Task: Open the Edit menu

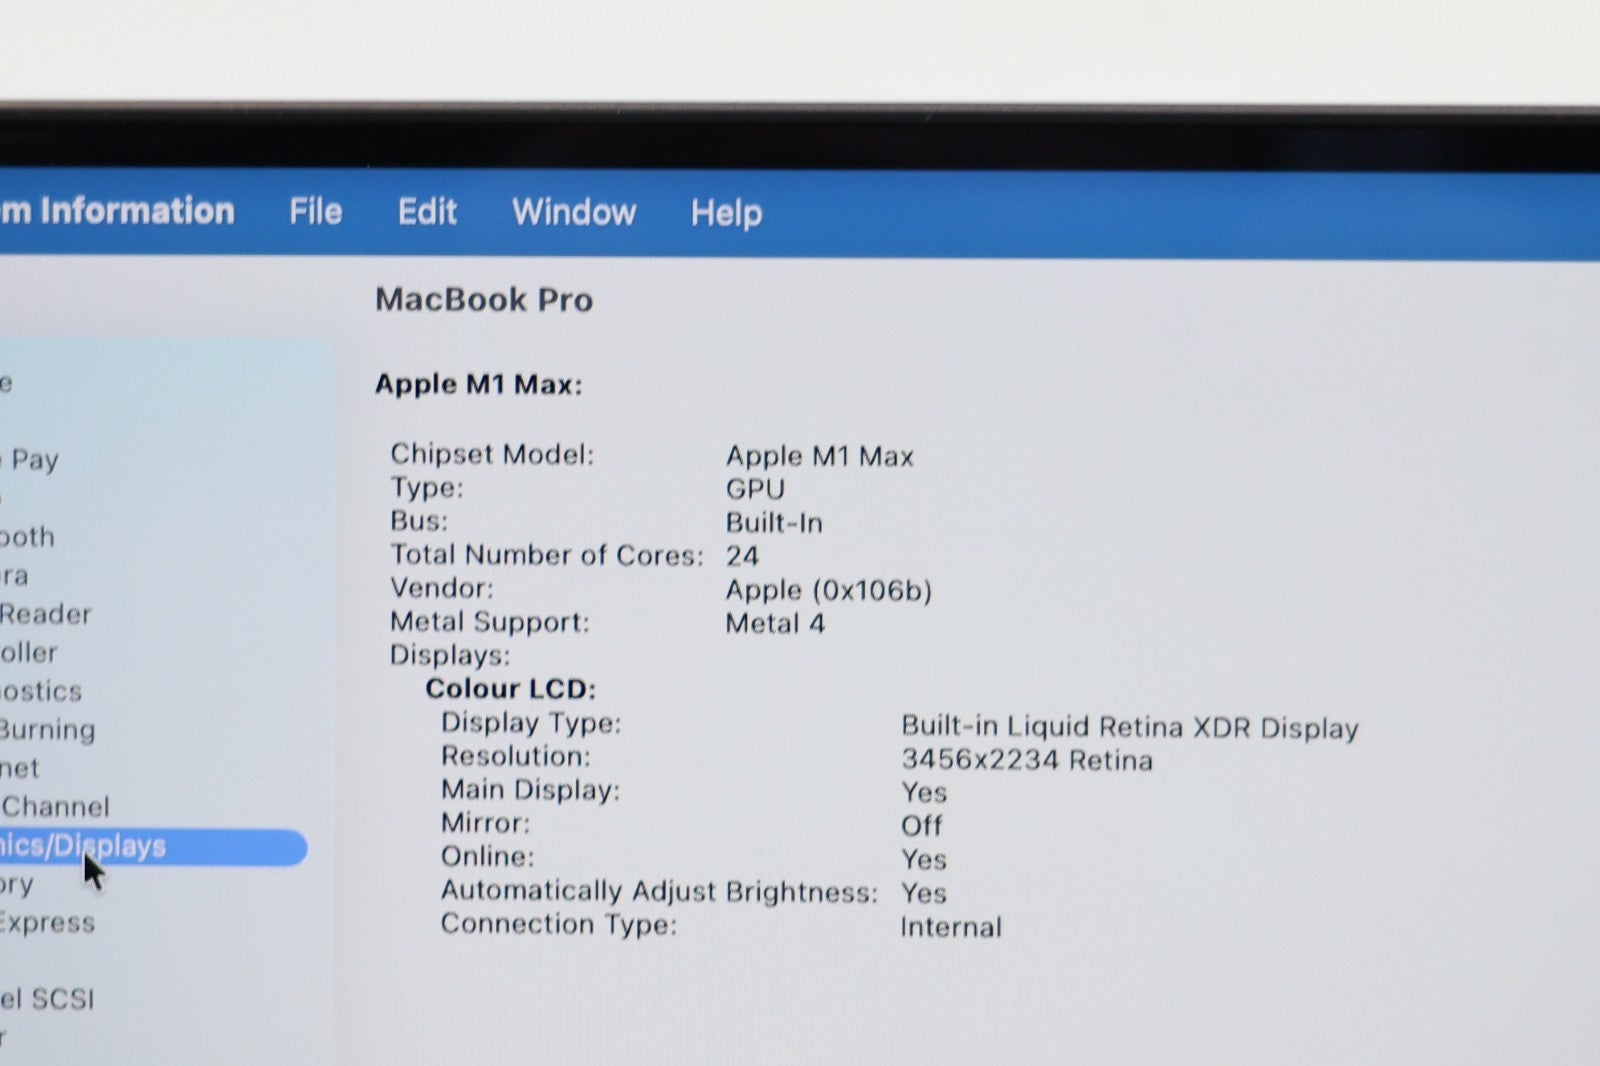Action: 427,212
